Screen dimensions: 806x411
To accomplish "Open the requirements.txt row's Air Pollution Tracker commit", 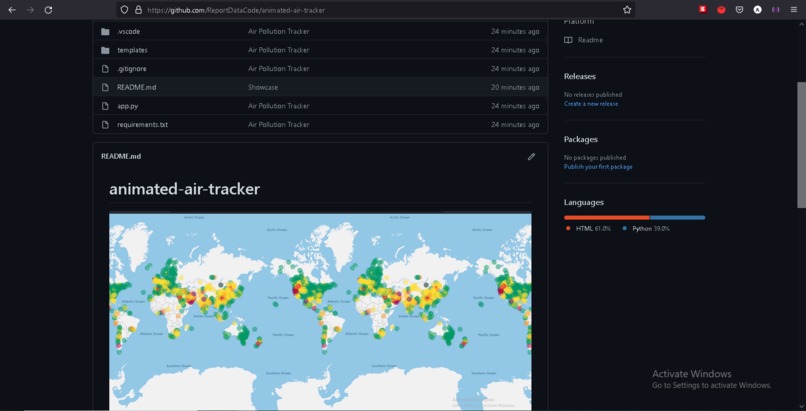I will point(279,124).
